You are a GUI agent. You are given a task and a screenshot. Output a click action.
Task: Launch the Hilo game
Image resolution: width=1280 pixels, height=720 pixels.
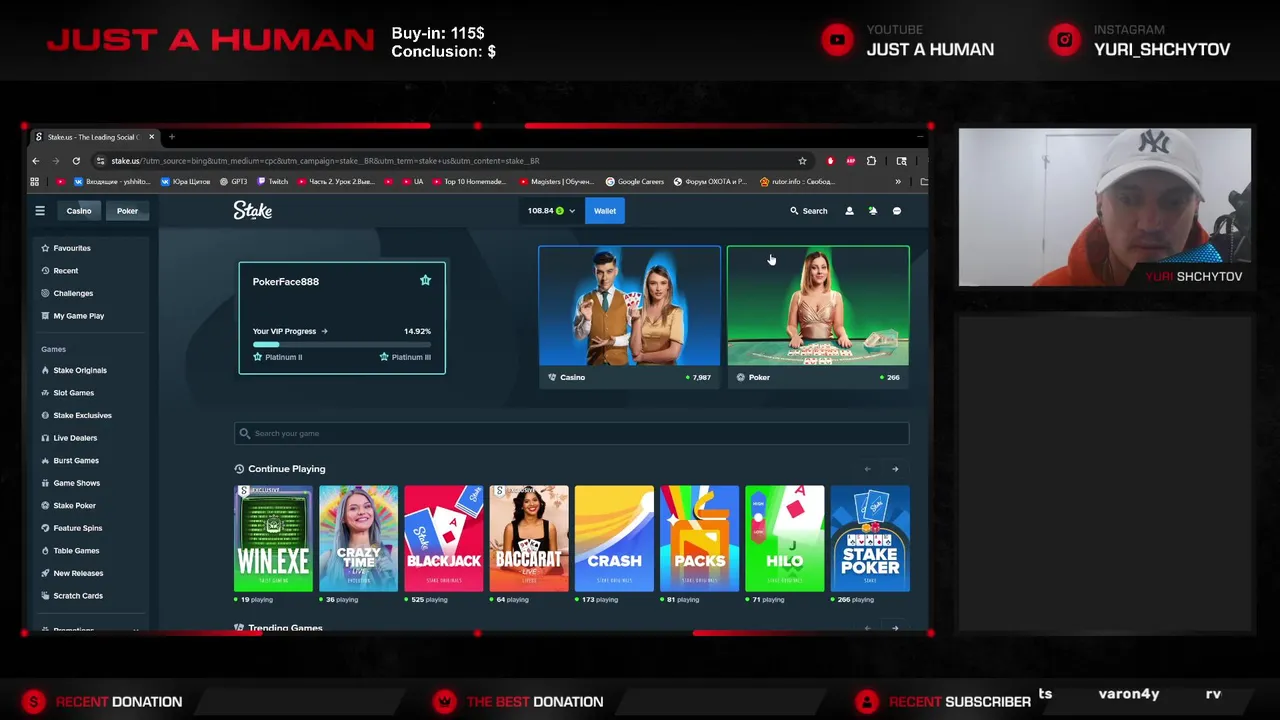(785, 539)
